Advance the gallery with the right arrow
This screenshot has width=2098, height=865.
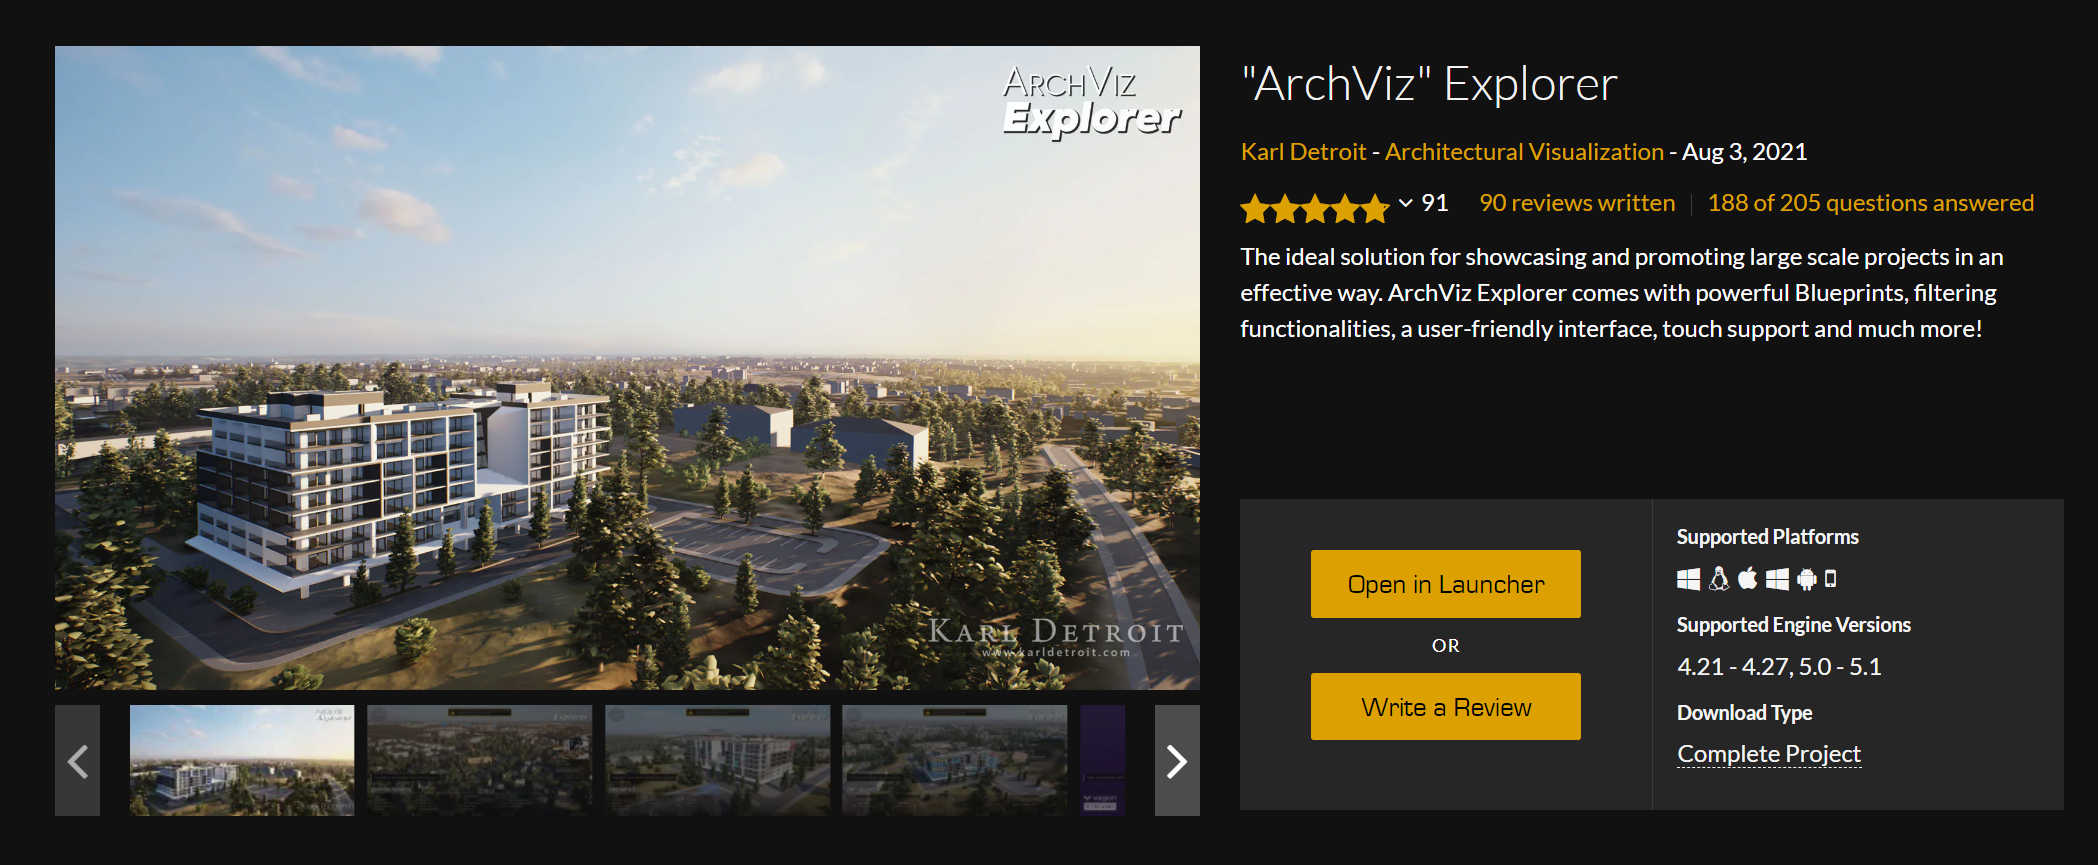tap(1177, 761)
